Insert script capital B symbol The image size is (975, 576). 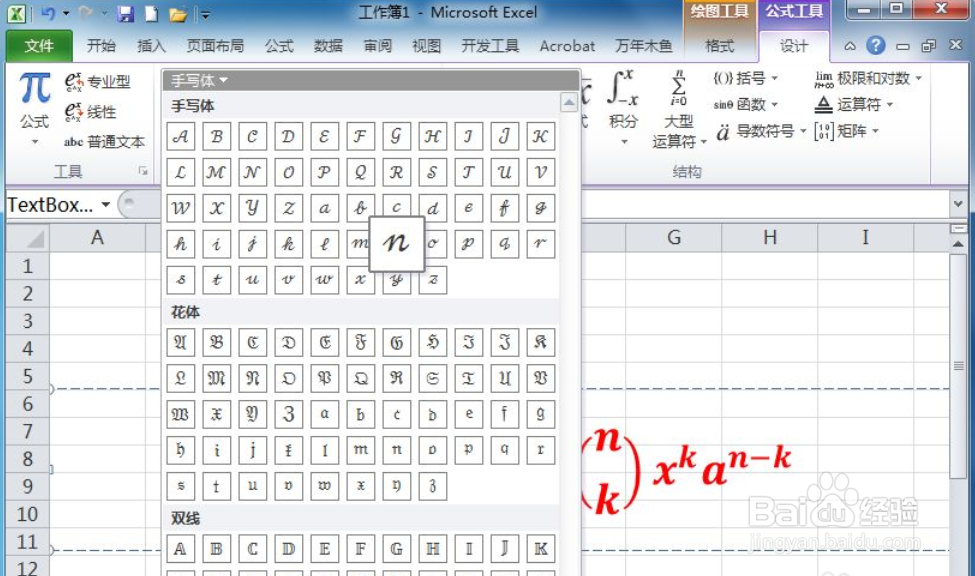coord(216,136)
